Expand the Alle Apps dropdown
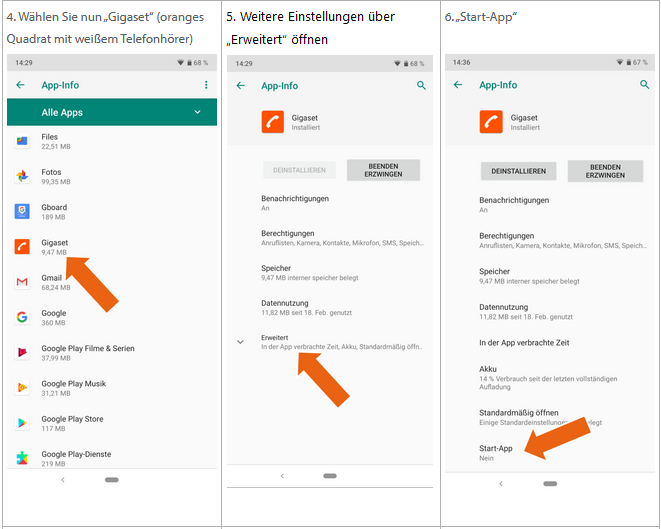The height and width of the screenshot is (529, 661). click(112, 112)
